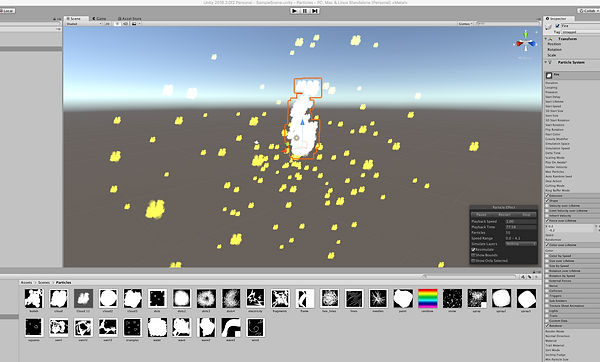Screen dimensions: 600x362
Task: Select the Inspector tab
Action: [x=558, y=18]
